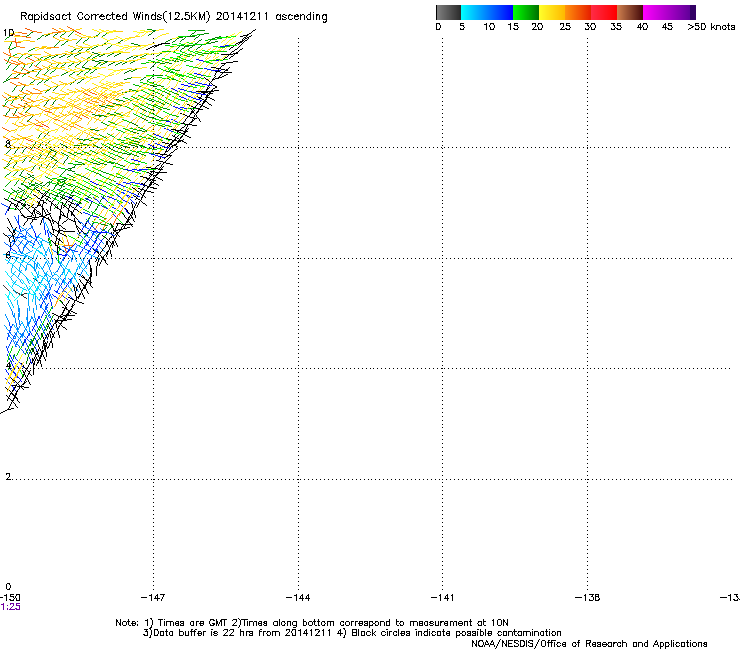The width and height of the screenshot is (740, 650).
Task: Click the purple '1:25' time stamp
Action: [x=10, y=607]
